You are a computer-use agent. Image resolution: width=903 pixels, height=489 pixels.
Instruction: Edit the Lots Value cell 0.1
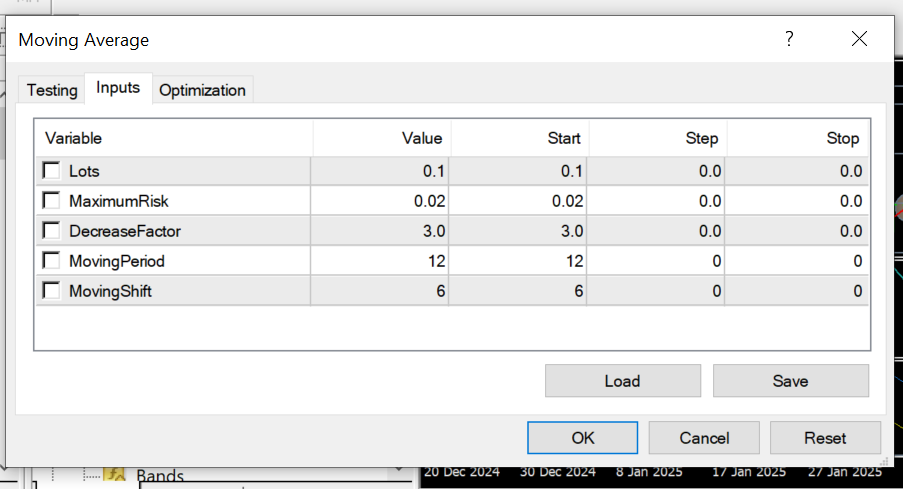pyautogui.click(x=380, y=171)
